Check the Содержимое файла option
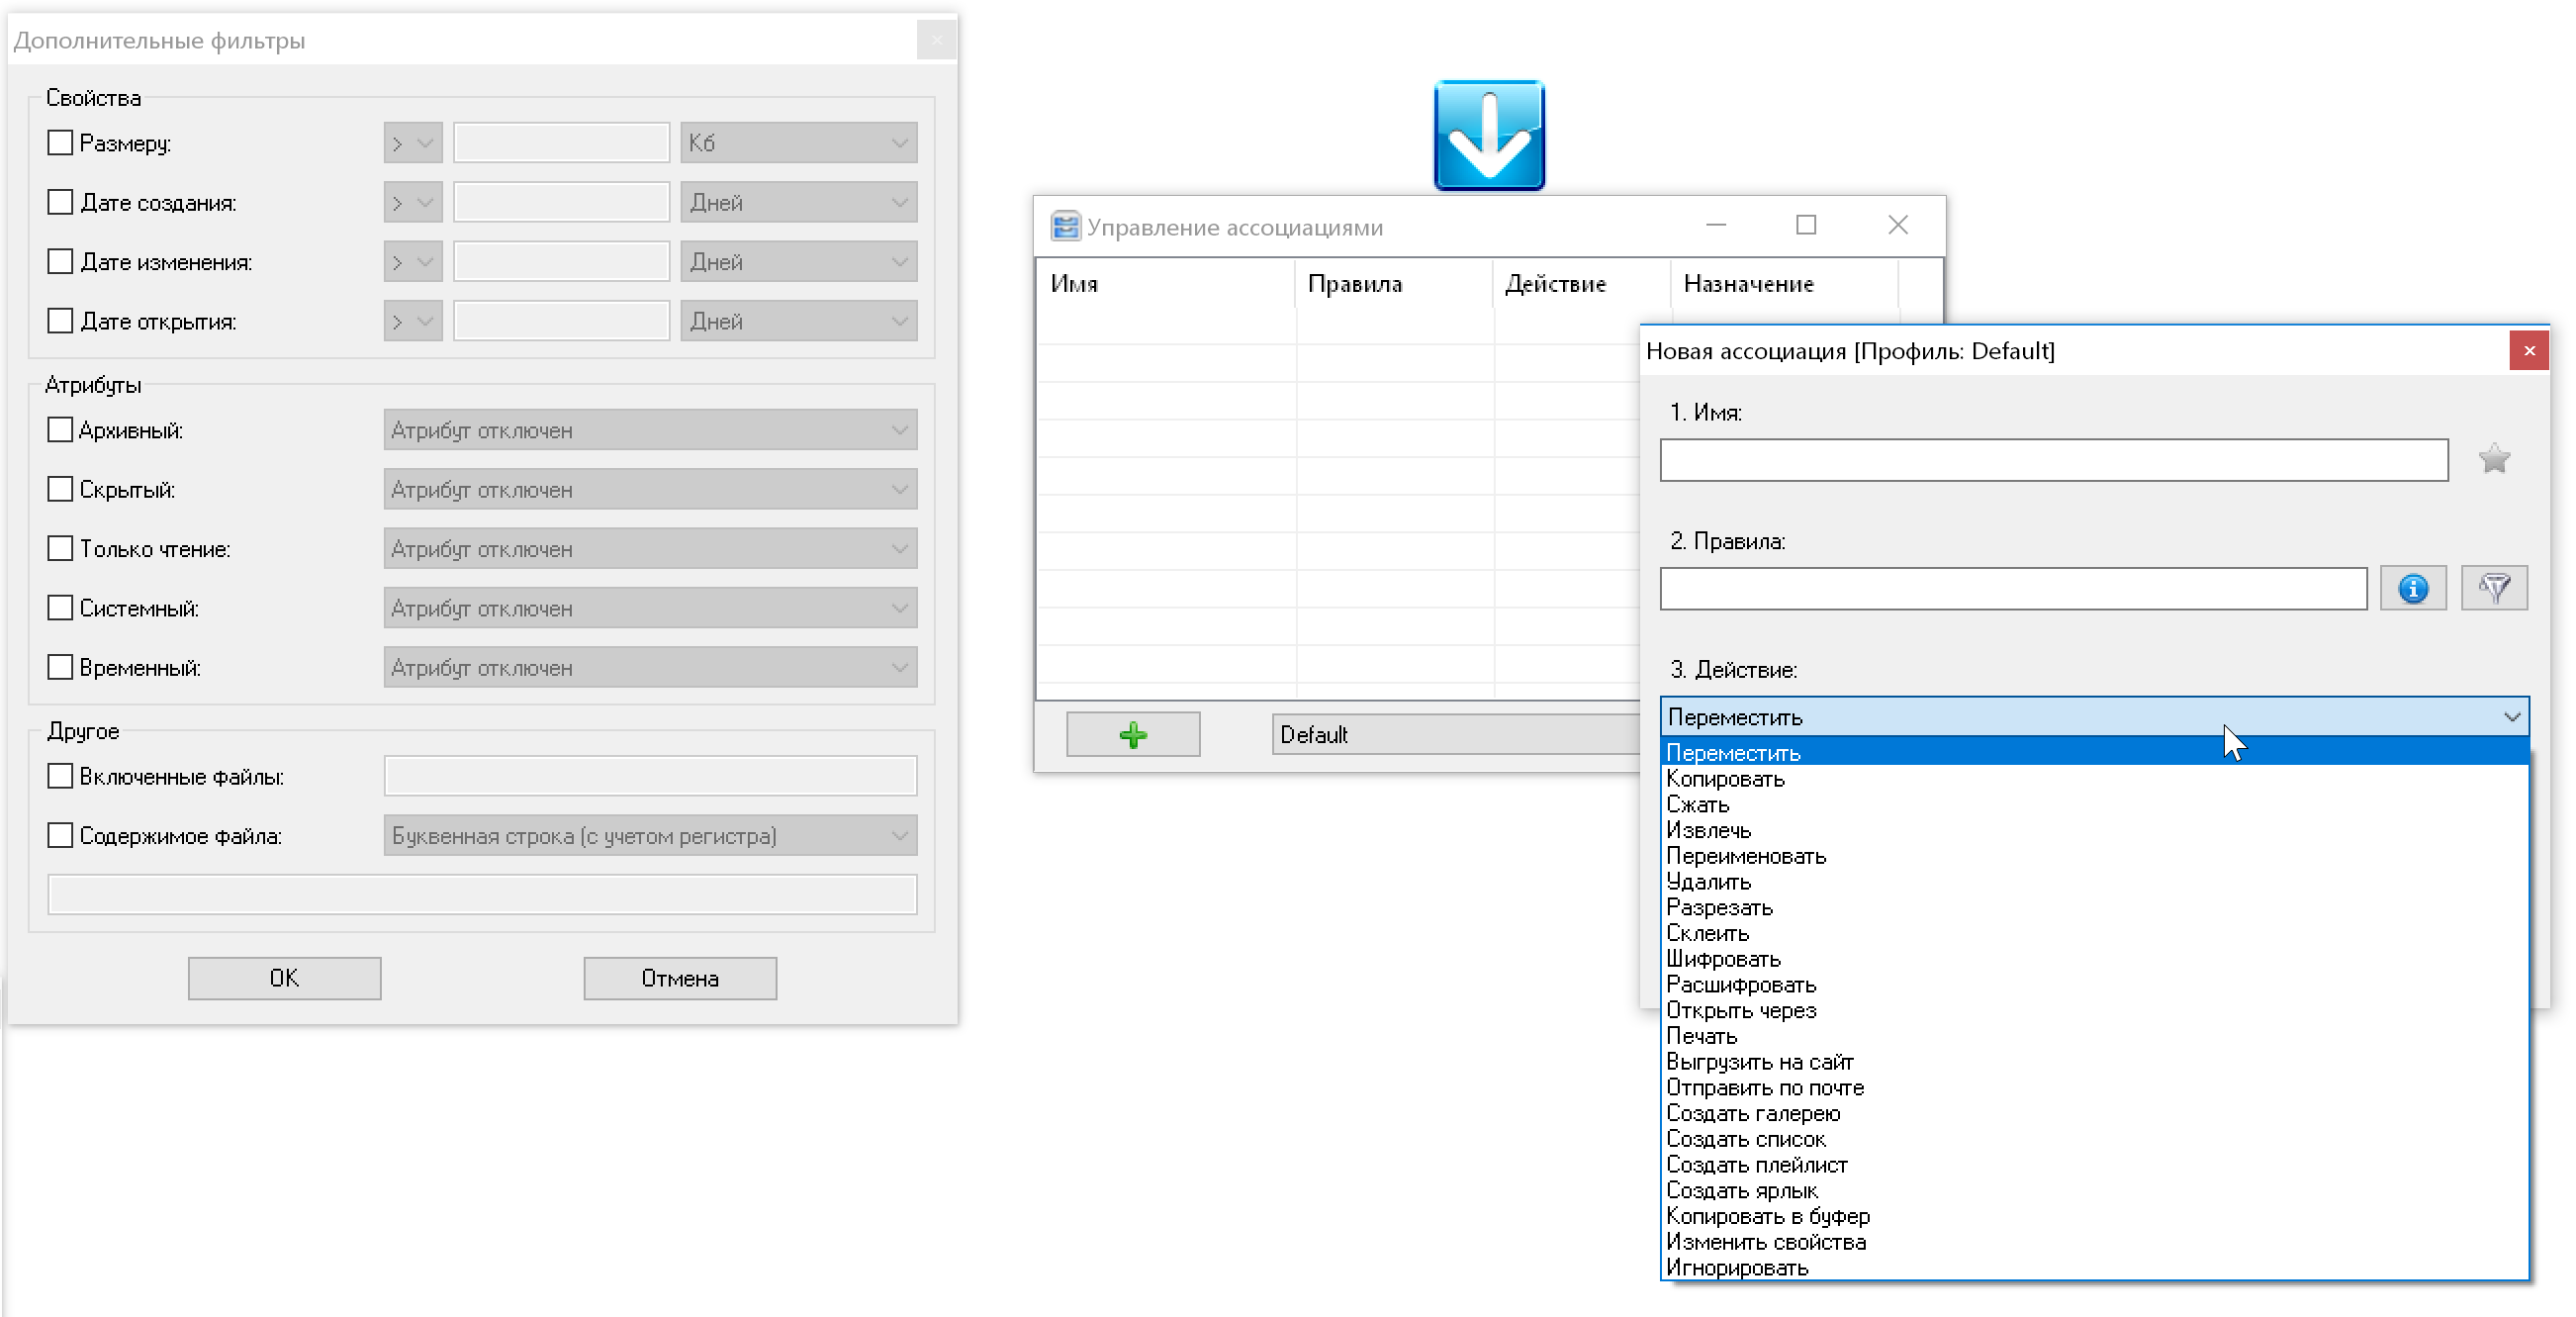 60,835
